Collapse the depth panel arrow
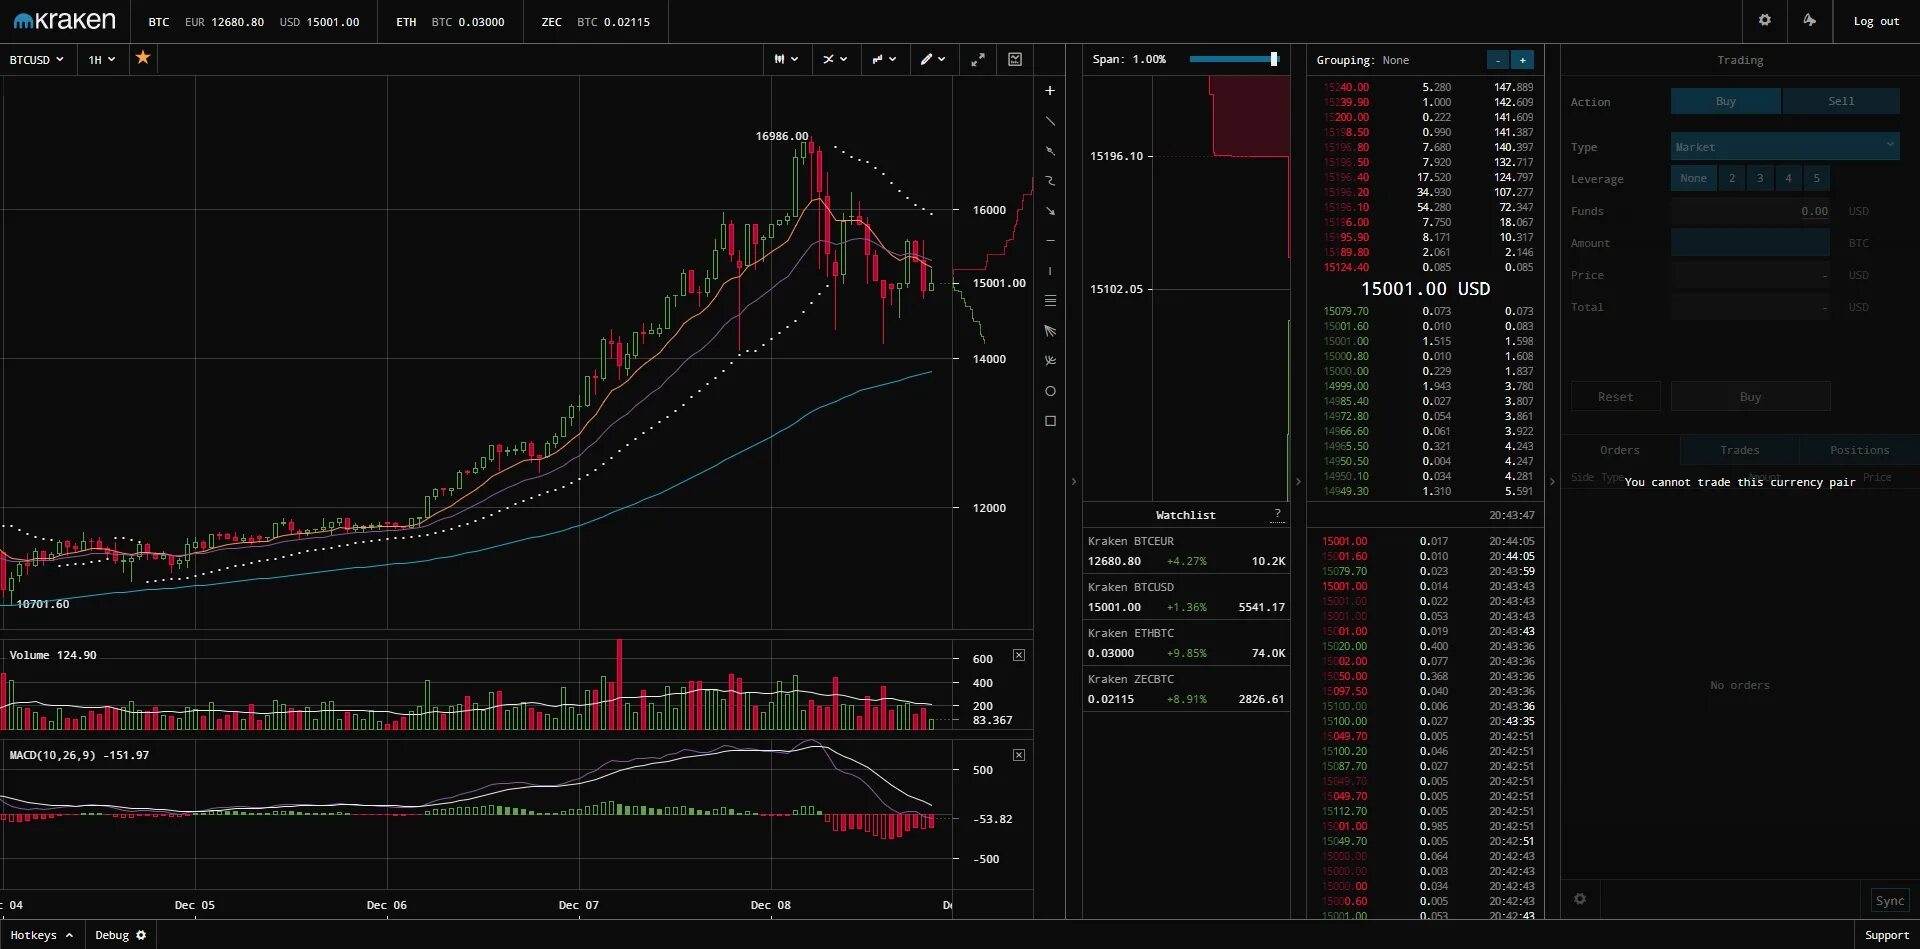Viewport: 1920px width, 949px height. [1298, 482]
